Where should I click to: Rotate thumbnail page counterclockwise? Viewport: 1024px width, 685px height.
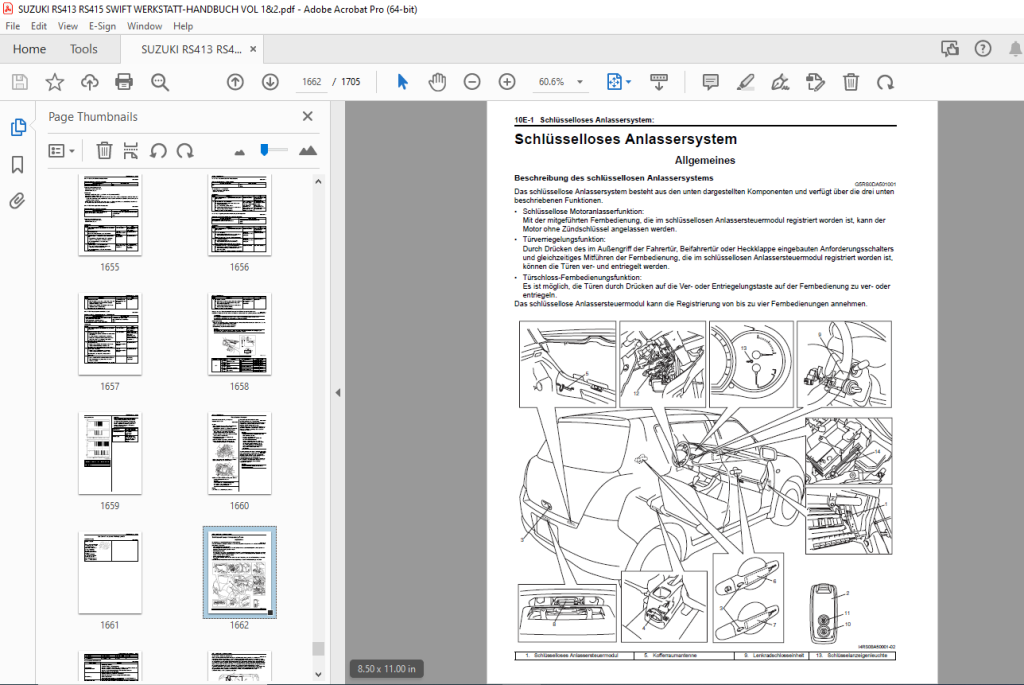(158, 151)
